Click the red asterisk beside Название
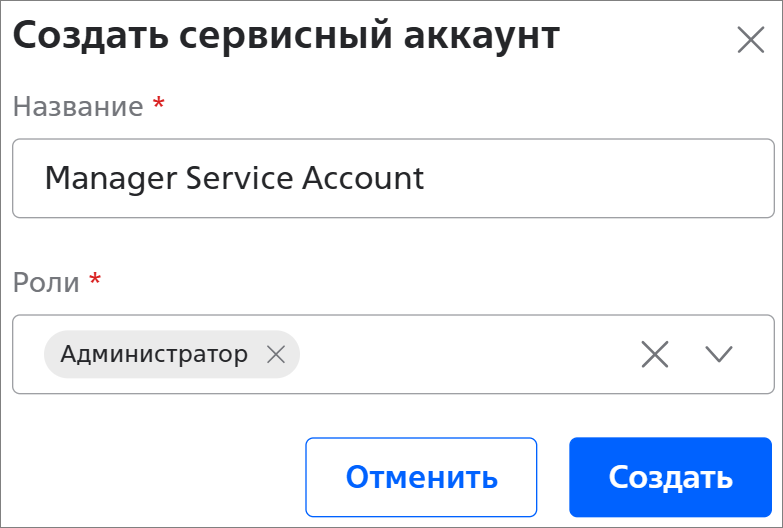This screenshot has width=783, height=528. click(x=158, y=104)
